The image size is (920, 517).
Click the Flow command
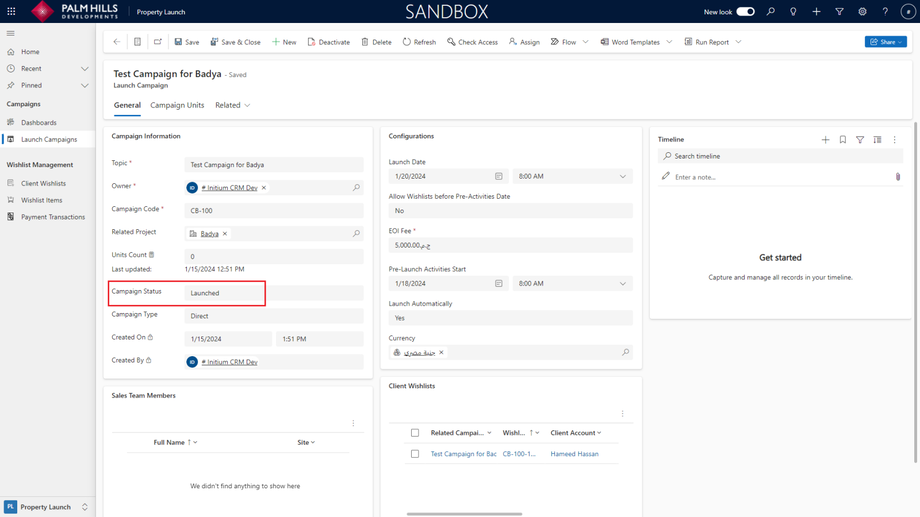click(x=563, y=42)
